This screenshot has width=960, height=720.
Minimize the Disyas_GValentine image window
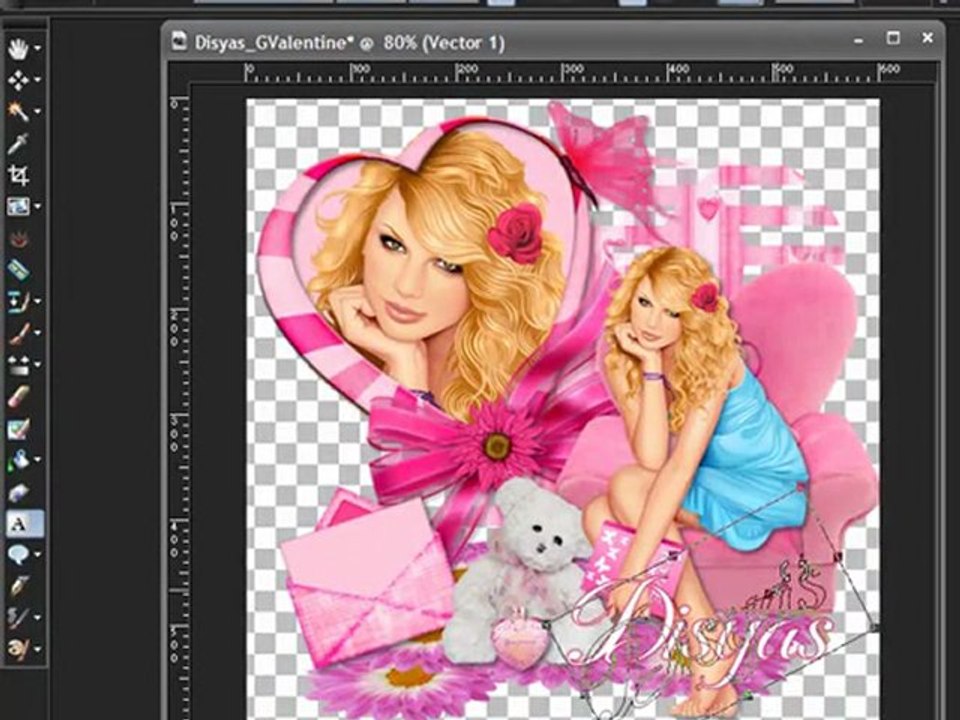tap(859, 40)
